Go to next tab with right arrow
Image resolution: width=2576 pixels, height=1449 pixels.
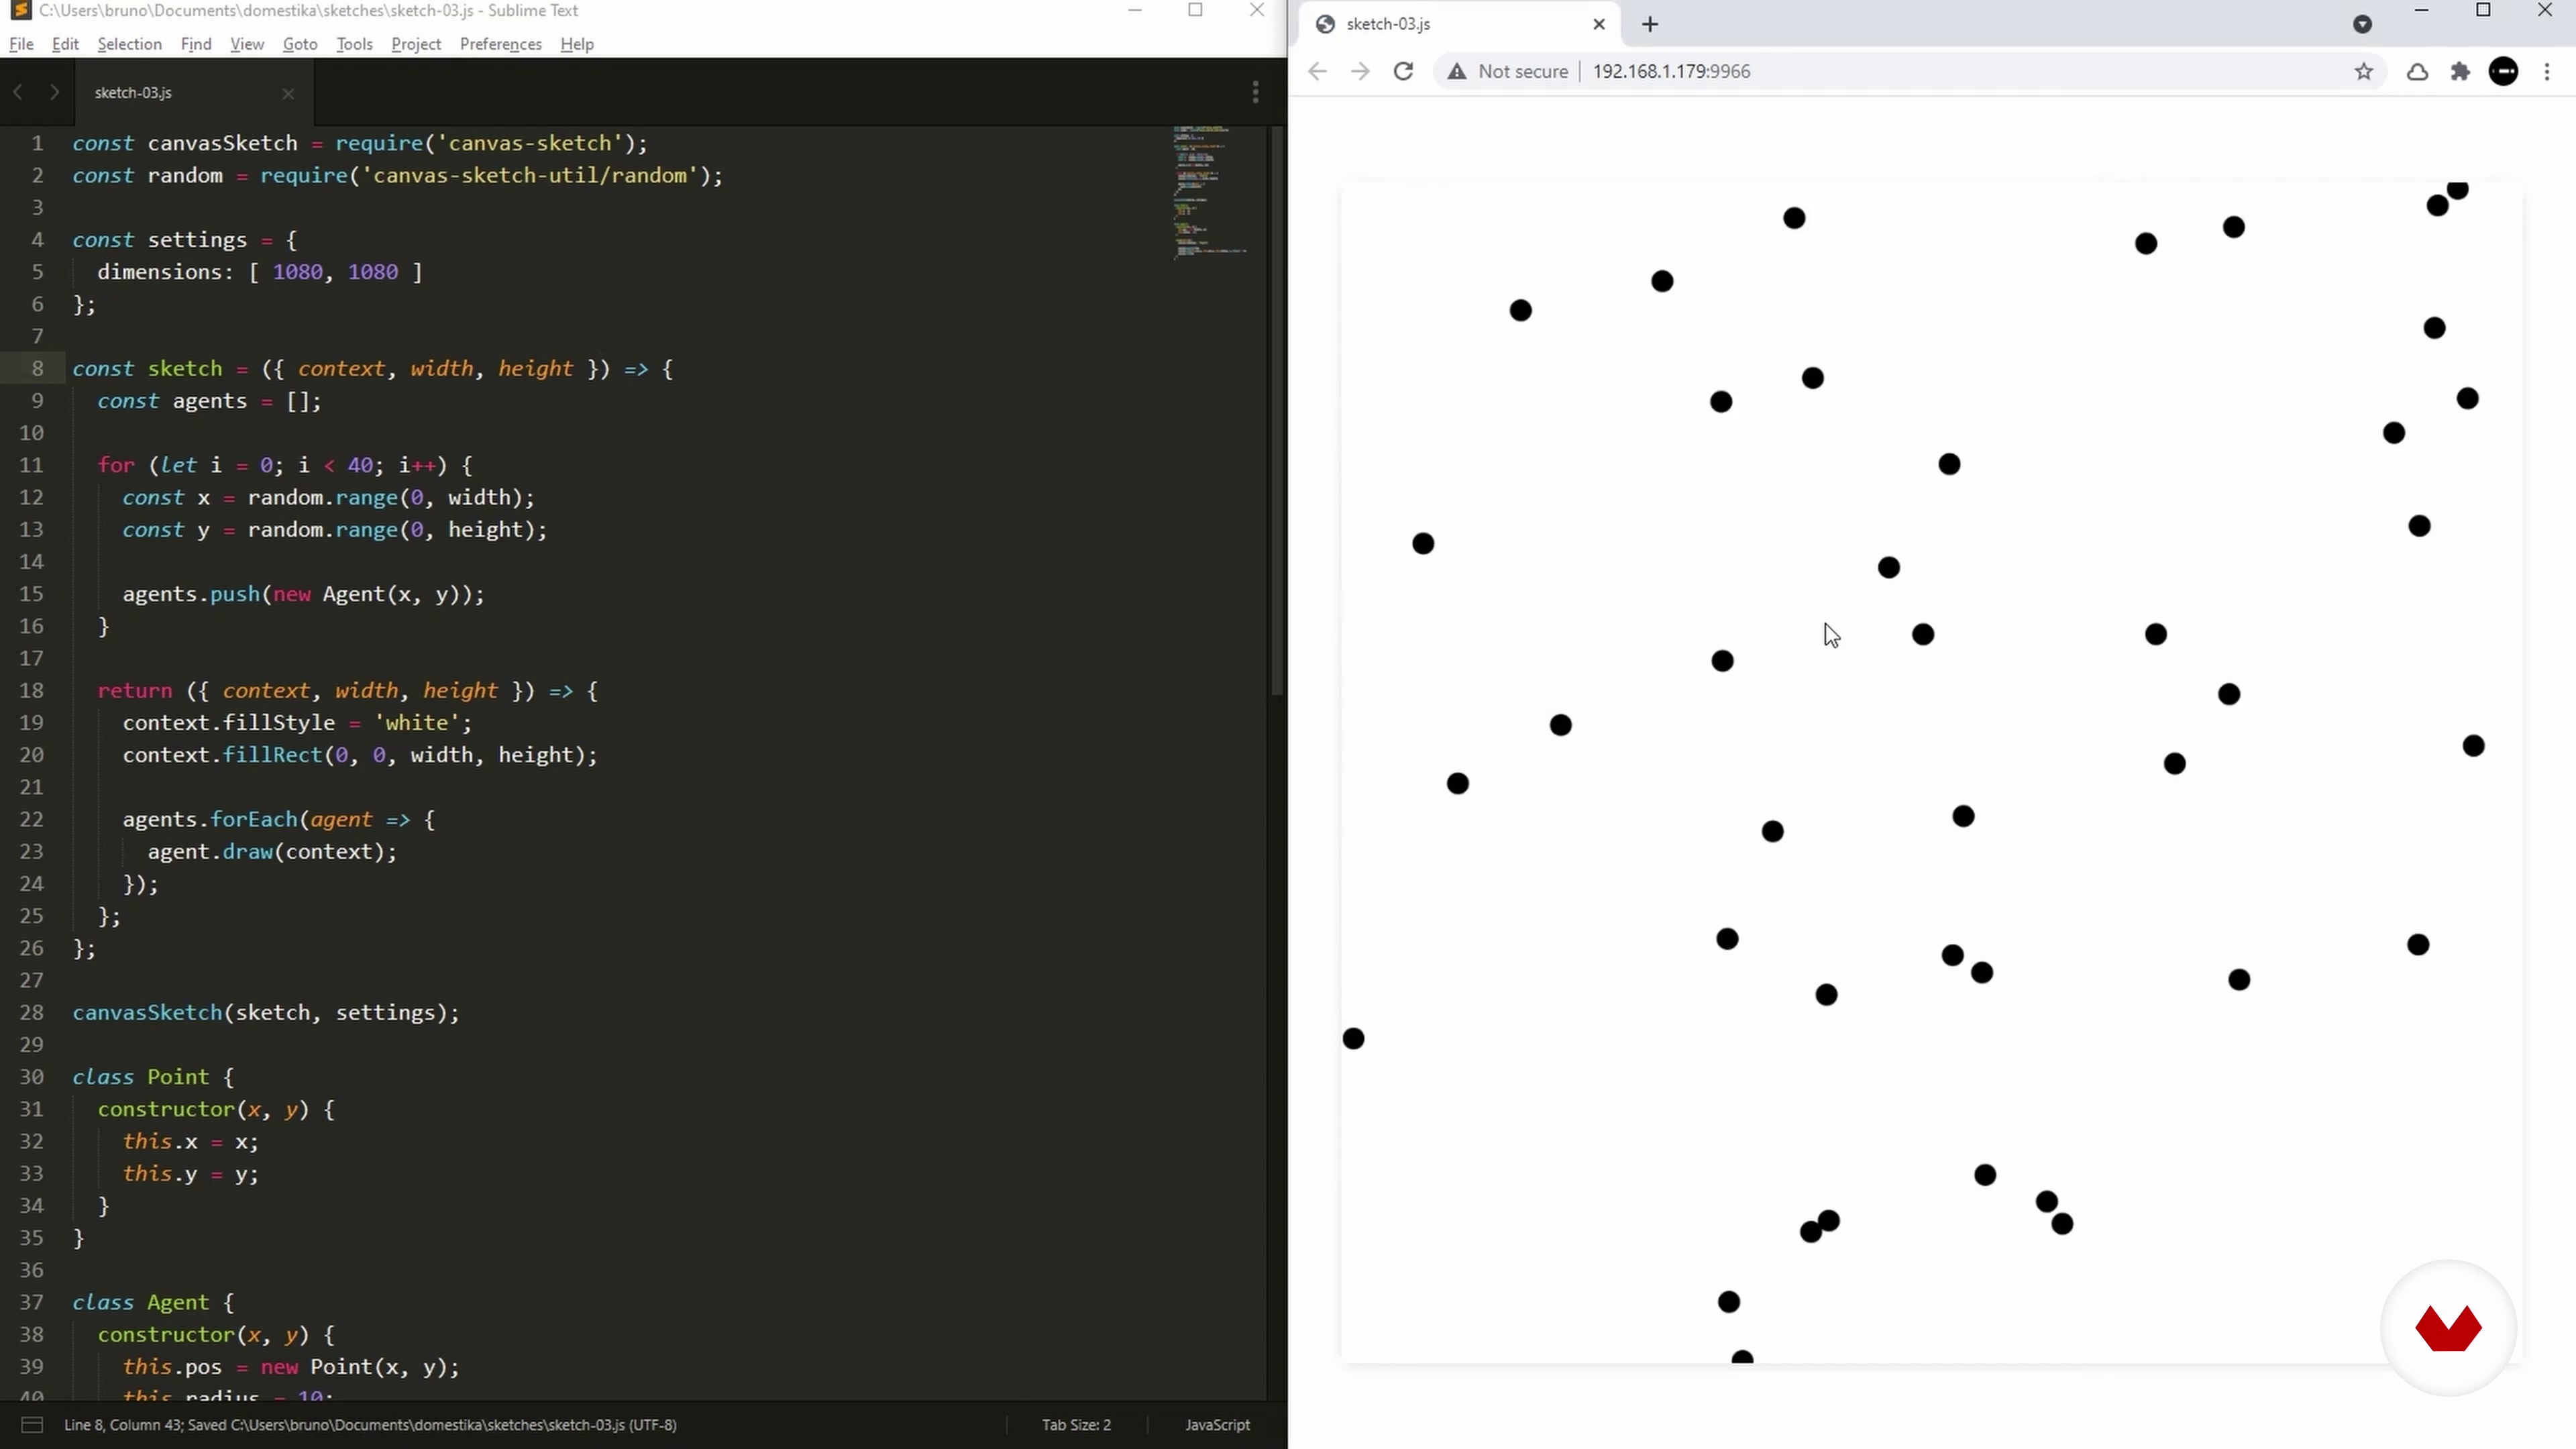[x=54, y=92]
